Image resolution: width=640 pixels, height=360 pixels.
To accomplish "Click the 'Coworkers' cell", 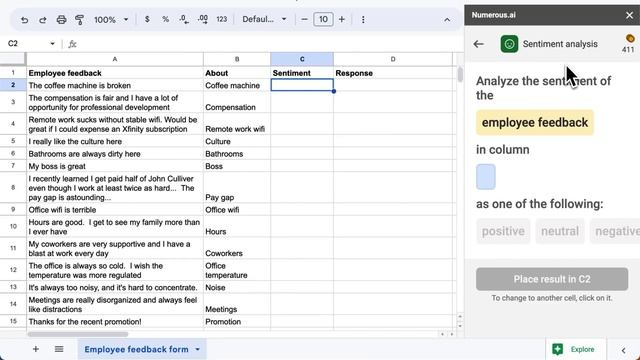I will click(x=237, y=249).
